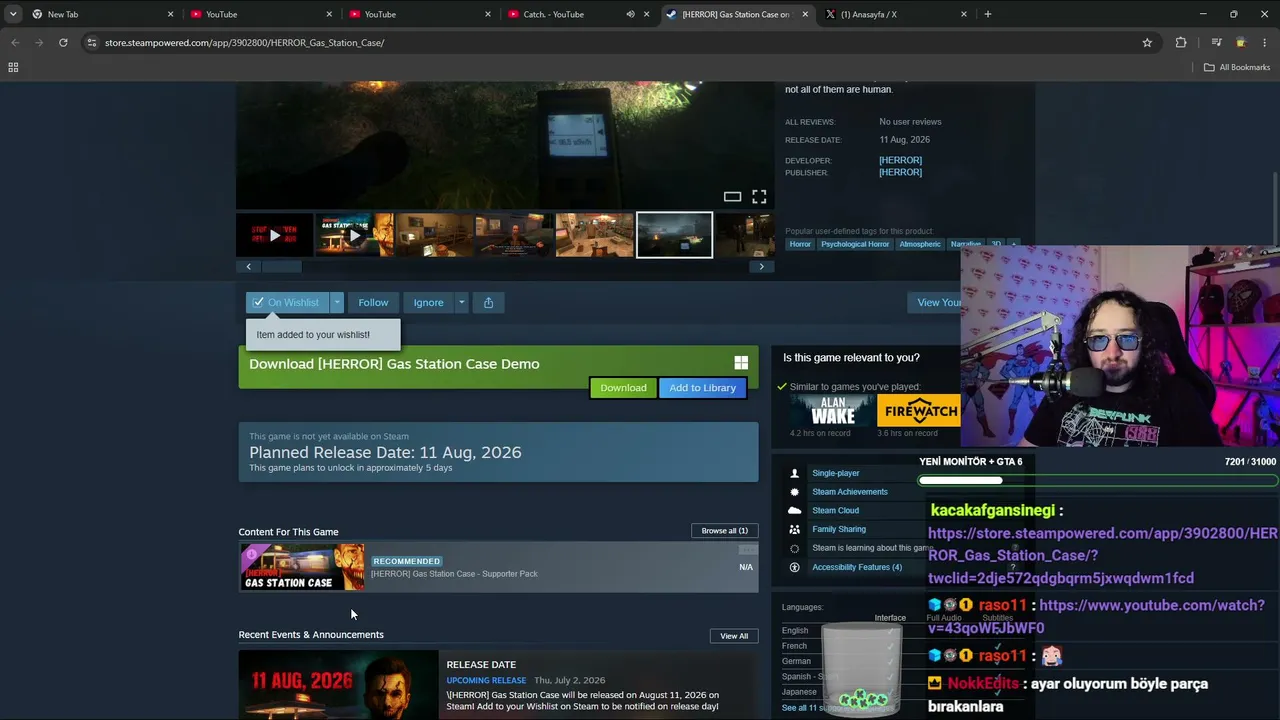1280x720 pixels.
Task: Bookmark this page with the star icon
Action: pyautogui.click(x=1147, y=43)
